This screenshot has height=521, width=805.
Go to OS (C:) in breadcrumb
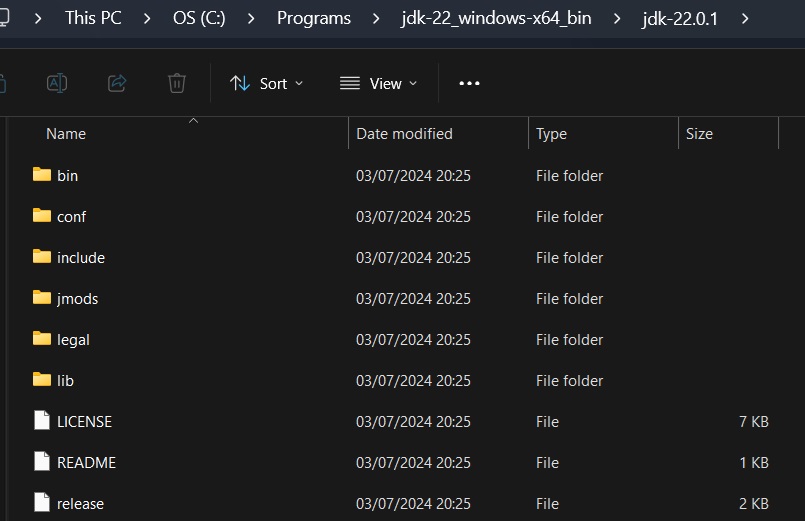click(x=199, y=18)
